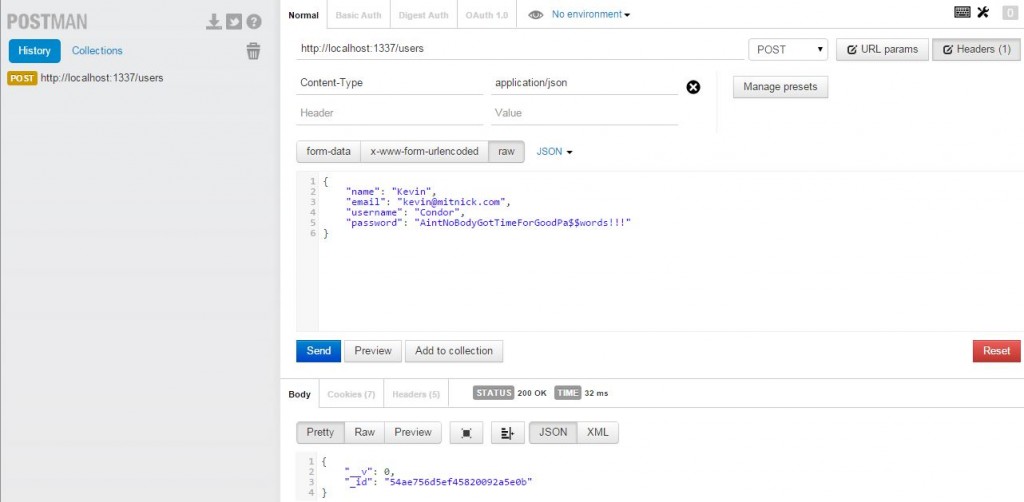Toggle response line wrapping icon
The width and height of the screenshot is (1024, 502).
[x=507, y=432]
